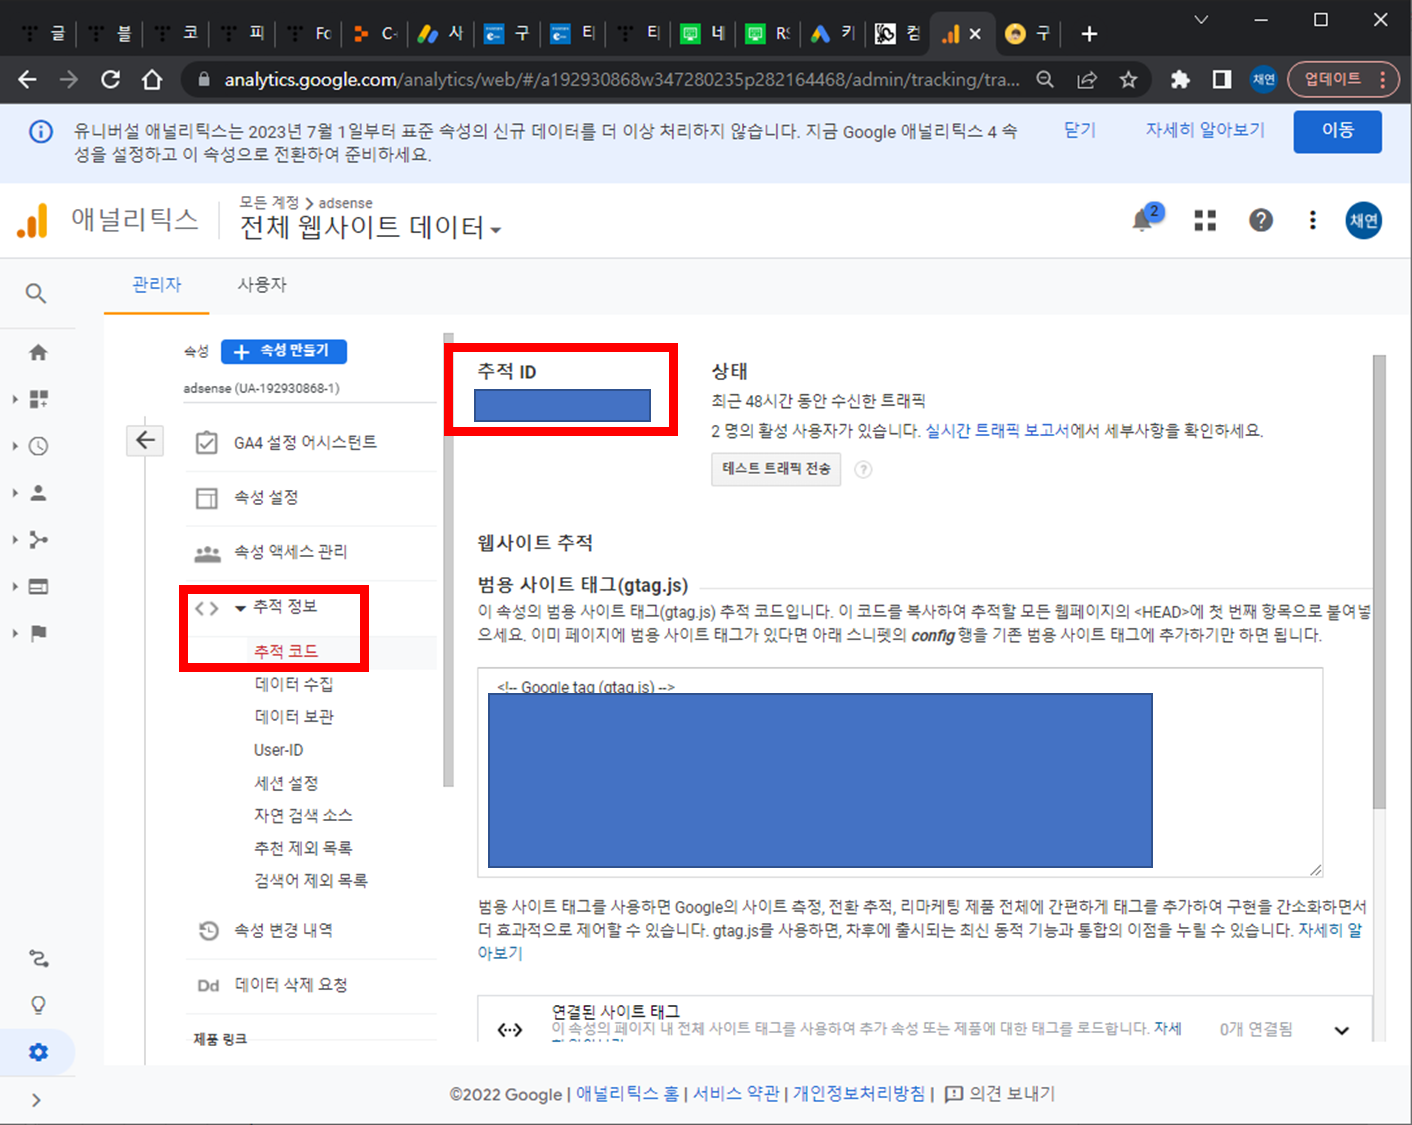
Task: Click the 채연 account avatar in Analytics header
Action: (x=1364, y=220)
